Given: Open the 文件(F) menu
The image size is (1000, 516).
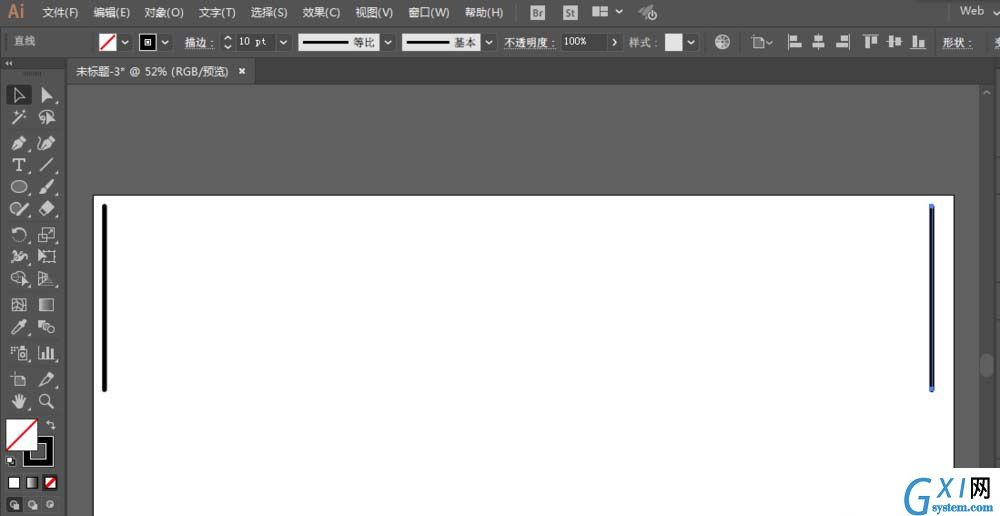Looking at the screenshot, I should [x=61, y=13].
